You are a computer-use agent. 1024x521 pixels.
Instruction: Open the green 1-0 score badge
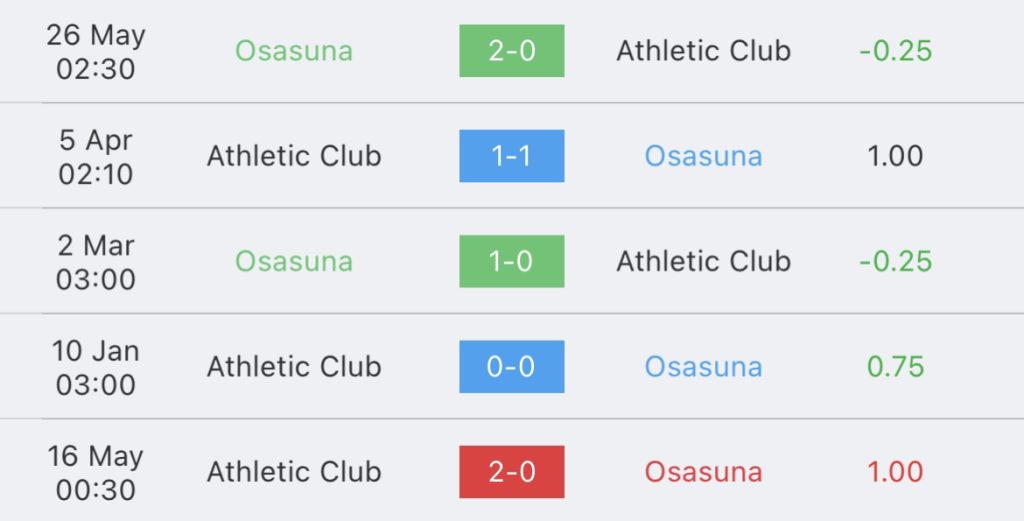(511, 261)
